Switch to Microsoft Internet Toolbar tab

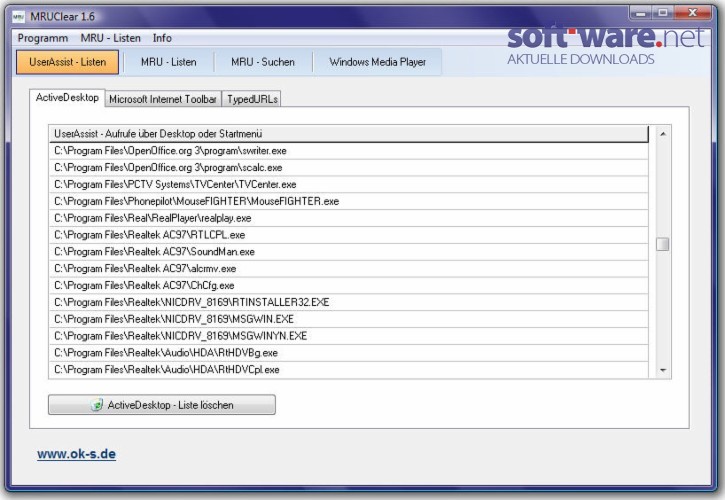[163, 99]
